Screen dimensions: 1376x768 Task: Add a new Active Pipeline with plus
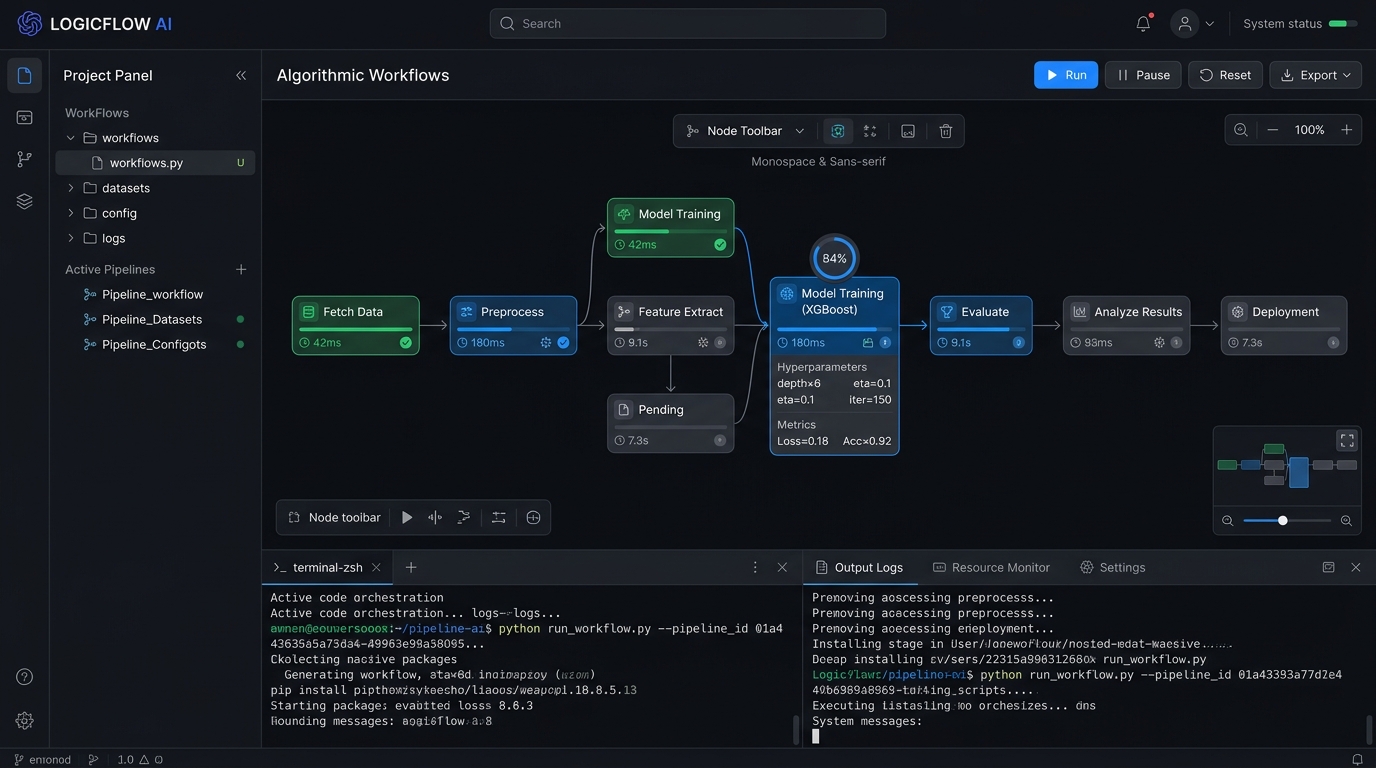coord(241,269)
